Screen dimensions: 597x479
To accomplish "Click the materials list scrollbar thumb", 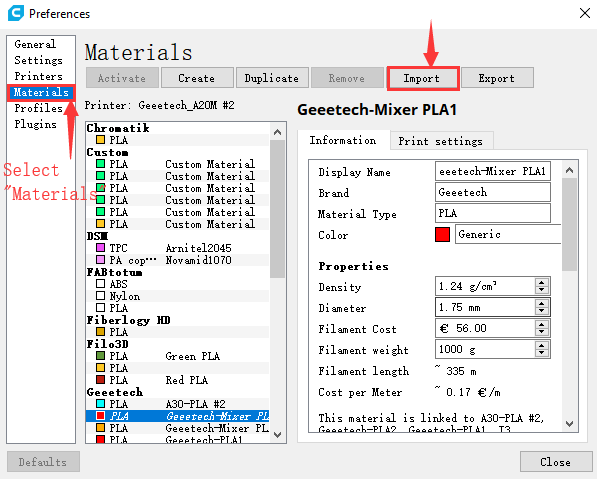I will pyautogui.click(x=278, y=209).
